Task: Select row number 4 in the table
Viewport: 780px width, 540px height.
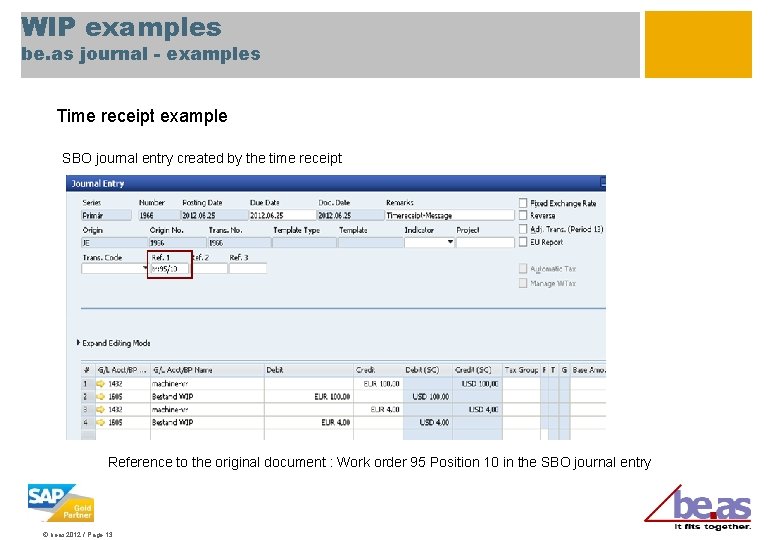Action: tap(88, 423)
